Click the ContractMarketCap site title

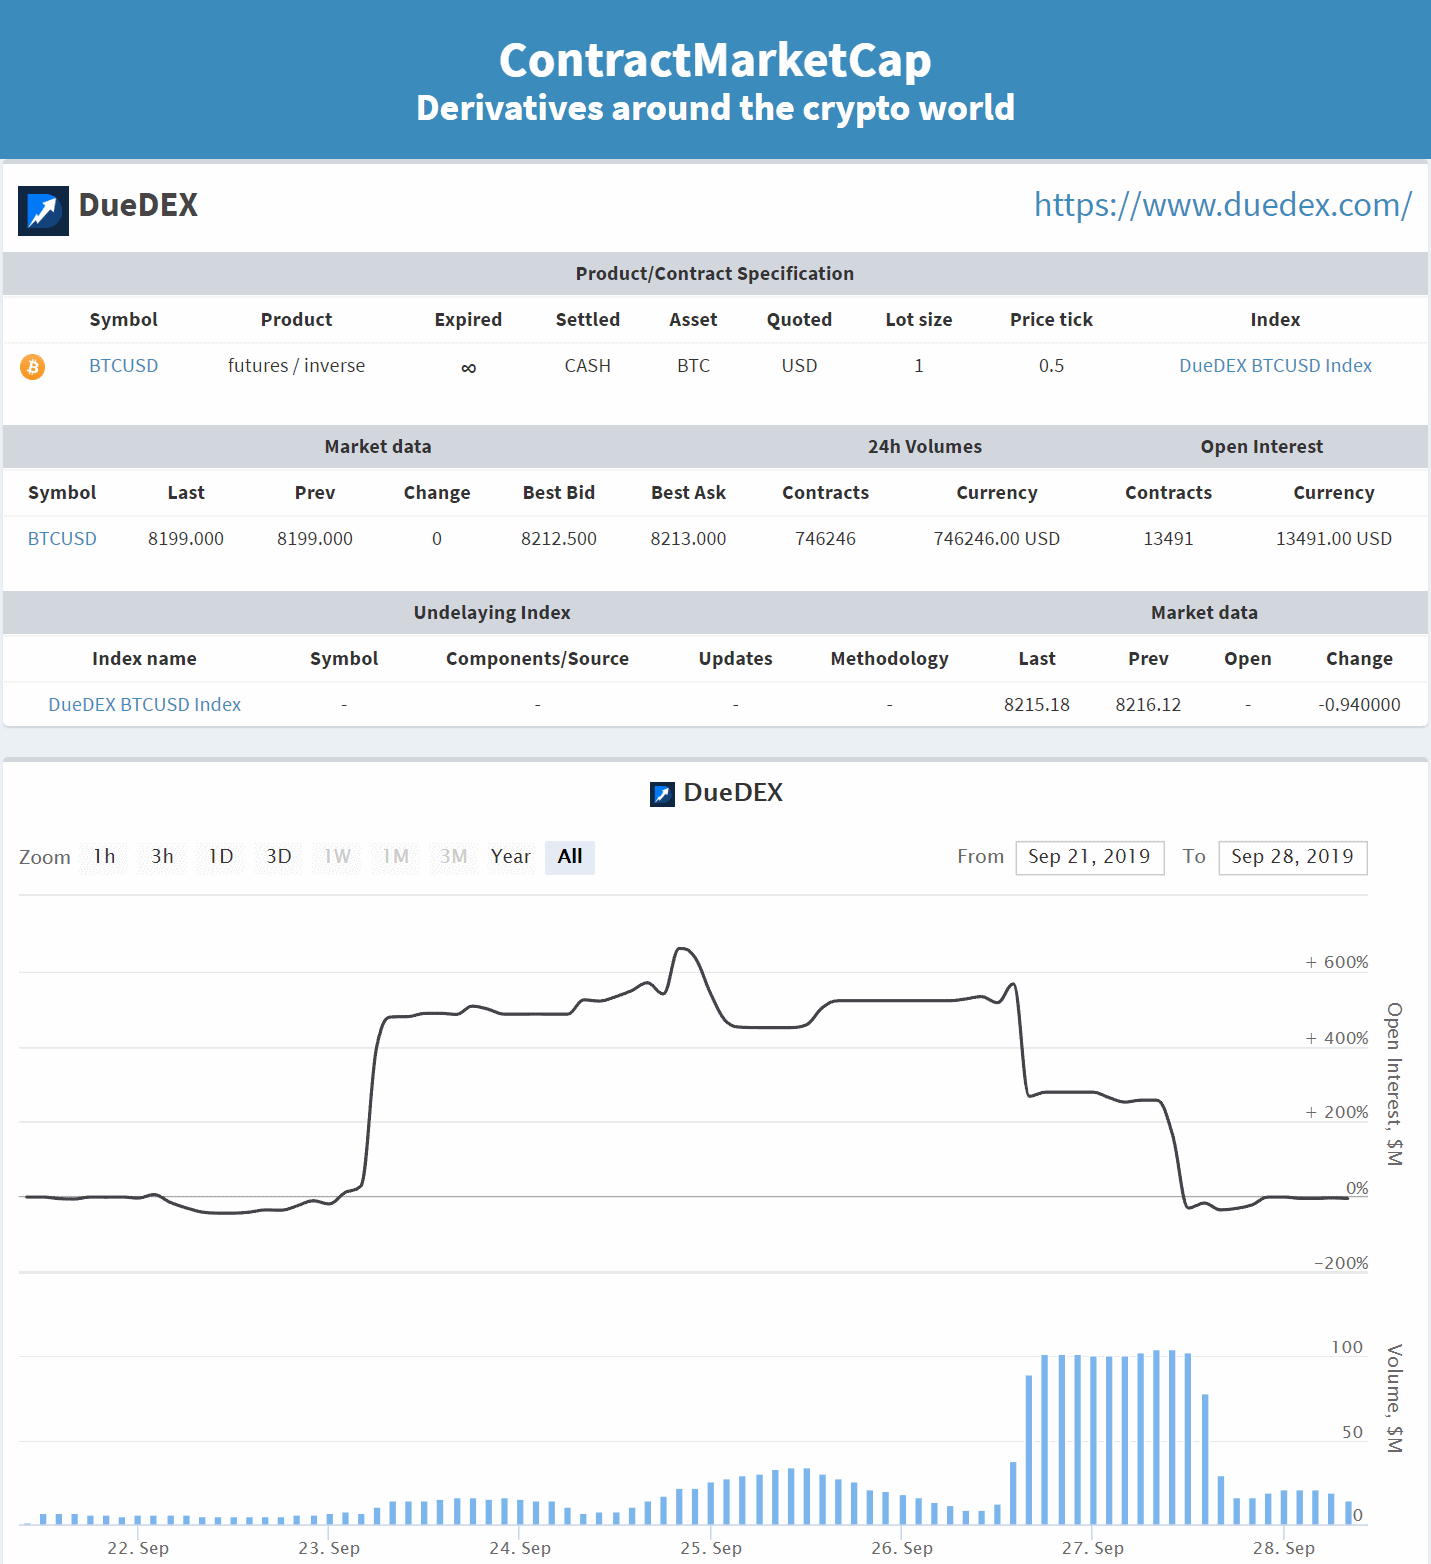pyautogui.click(x=715, y=60)
